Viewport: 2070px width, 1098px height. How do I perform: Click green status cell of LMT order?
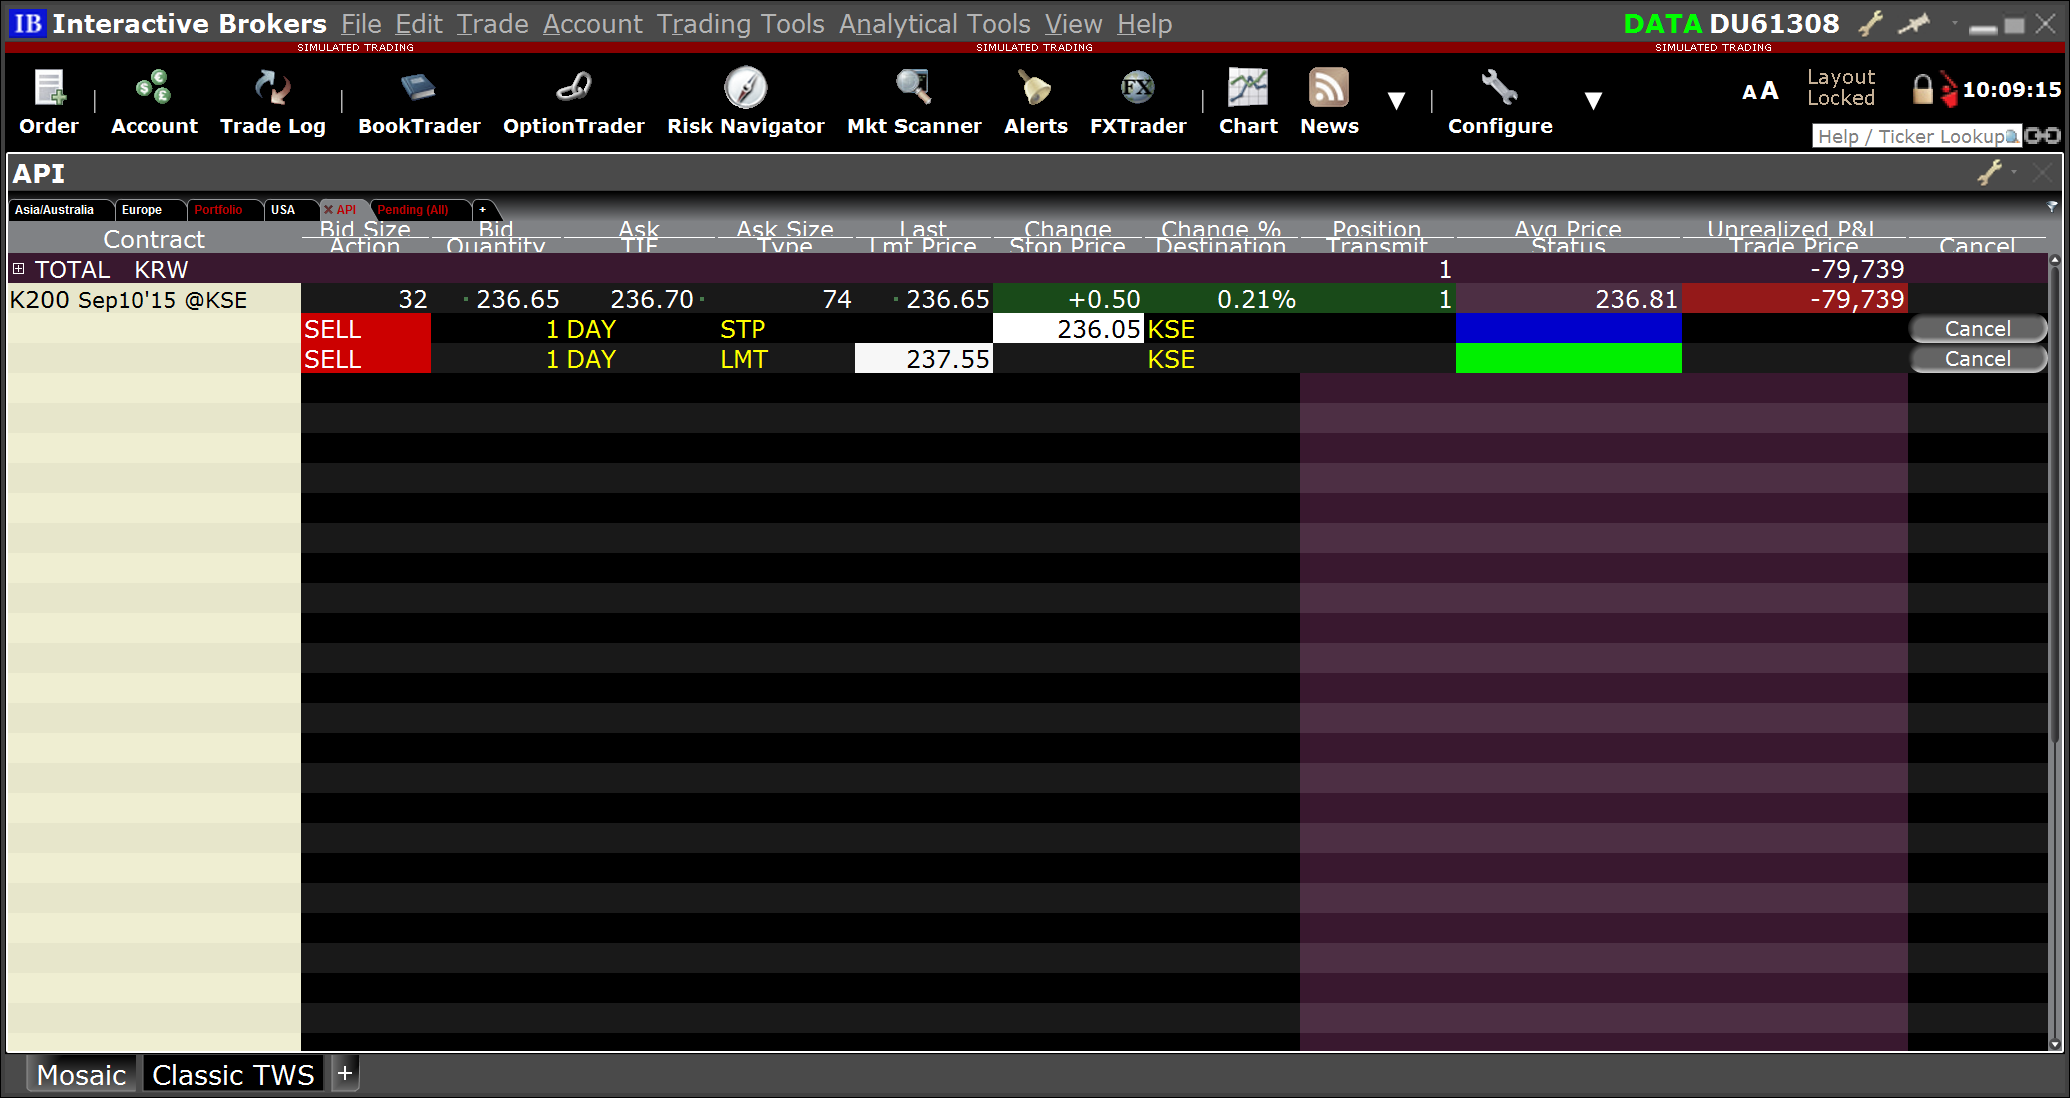pos(1568,359)
